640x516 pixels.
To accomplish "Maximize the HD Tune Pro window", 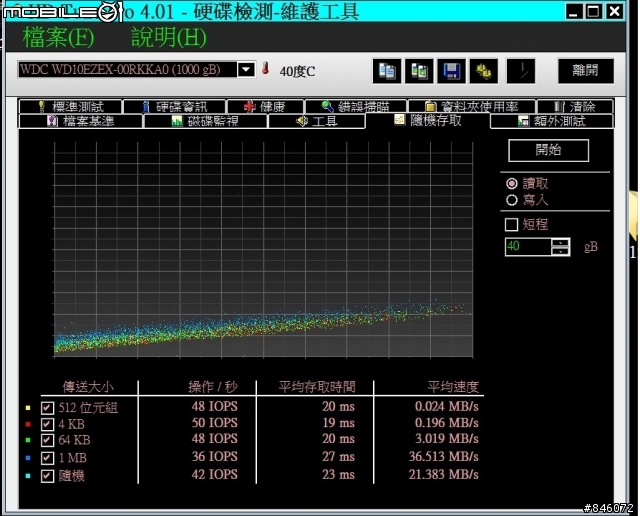I will click(593, 11).
